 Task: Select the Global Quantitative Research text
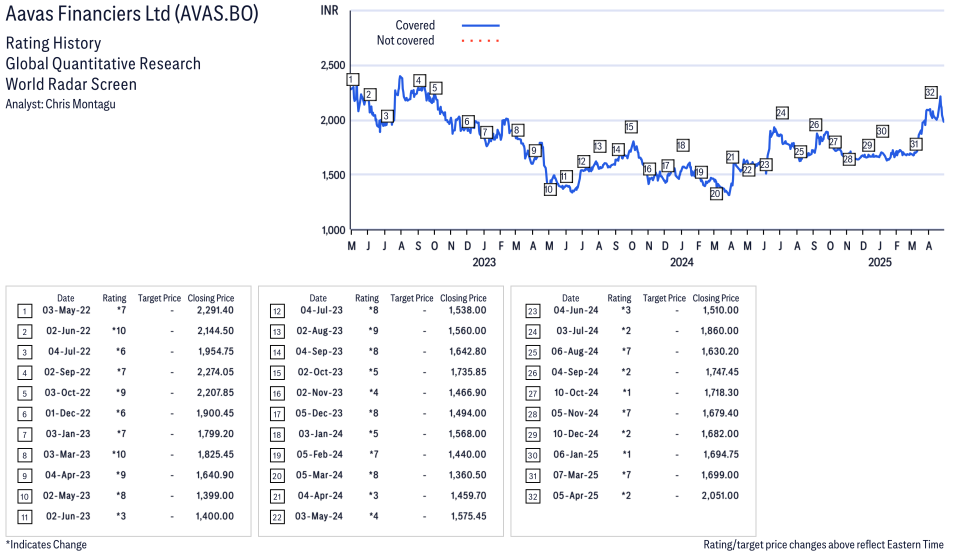point(103,64)
